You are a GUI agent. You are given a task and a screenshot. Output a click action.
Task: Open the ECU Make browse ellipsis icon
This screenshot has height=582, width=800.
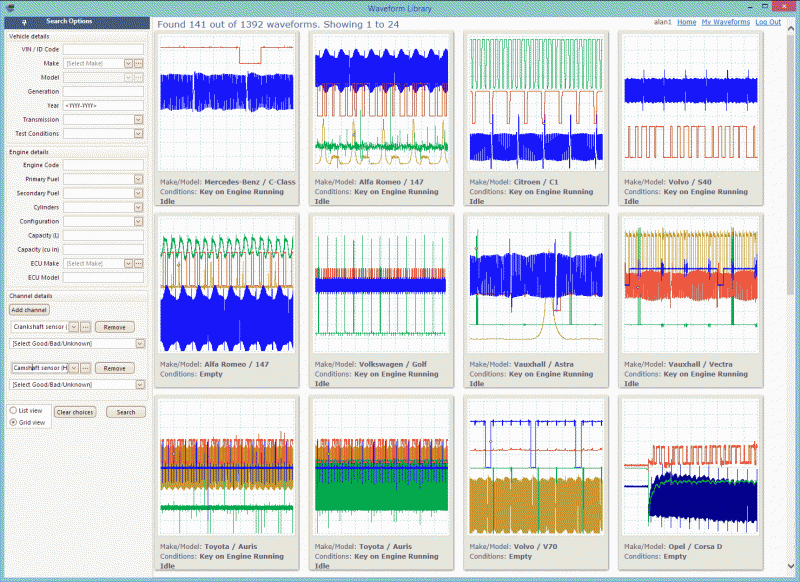click(x=137, y=263)
